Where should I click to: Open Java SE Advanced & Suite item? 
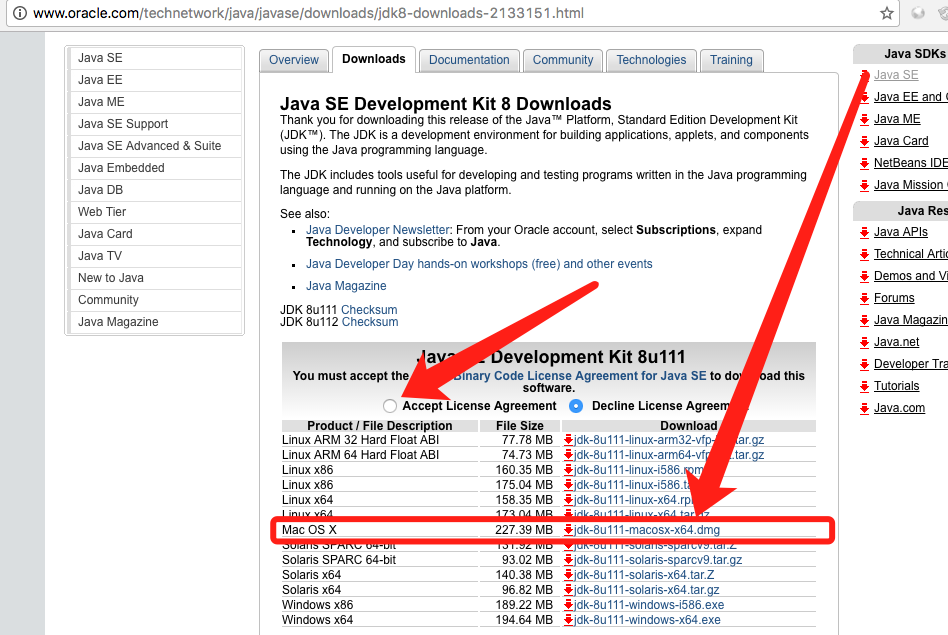coord(155,146)
